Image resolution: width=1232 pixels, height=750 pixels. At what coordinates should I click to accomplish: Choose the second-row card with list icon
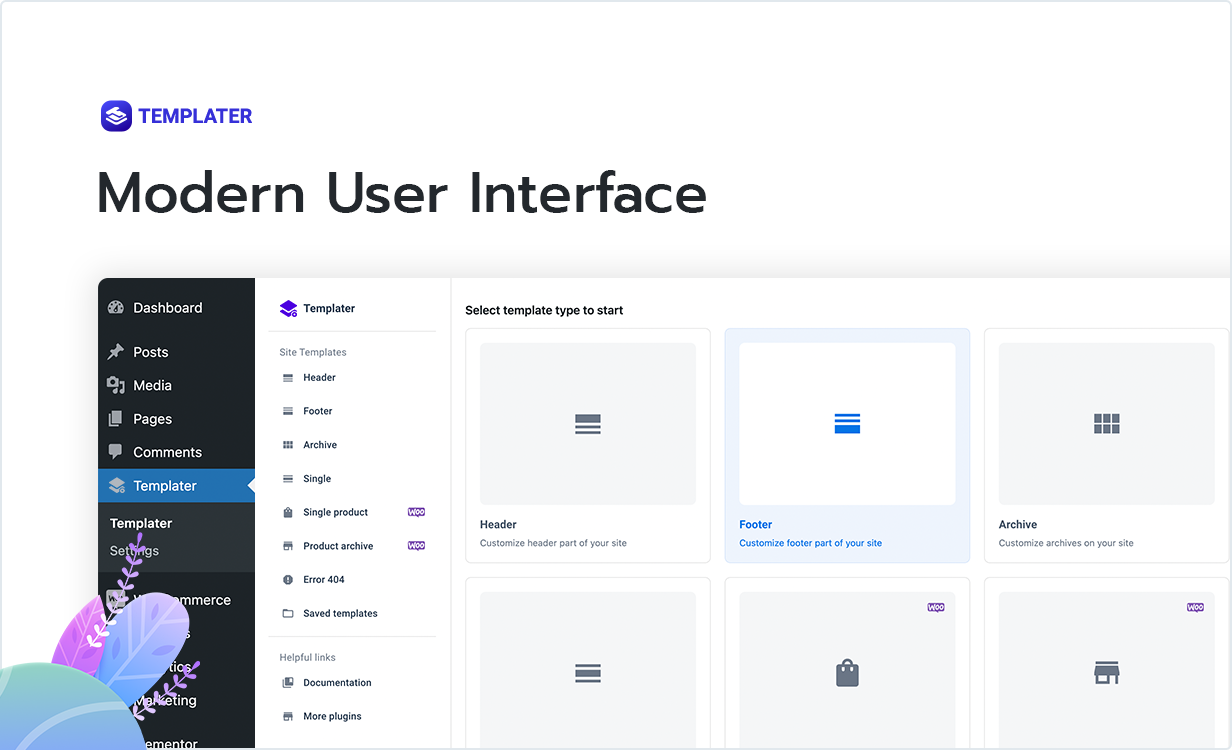588,664
